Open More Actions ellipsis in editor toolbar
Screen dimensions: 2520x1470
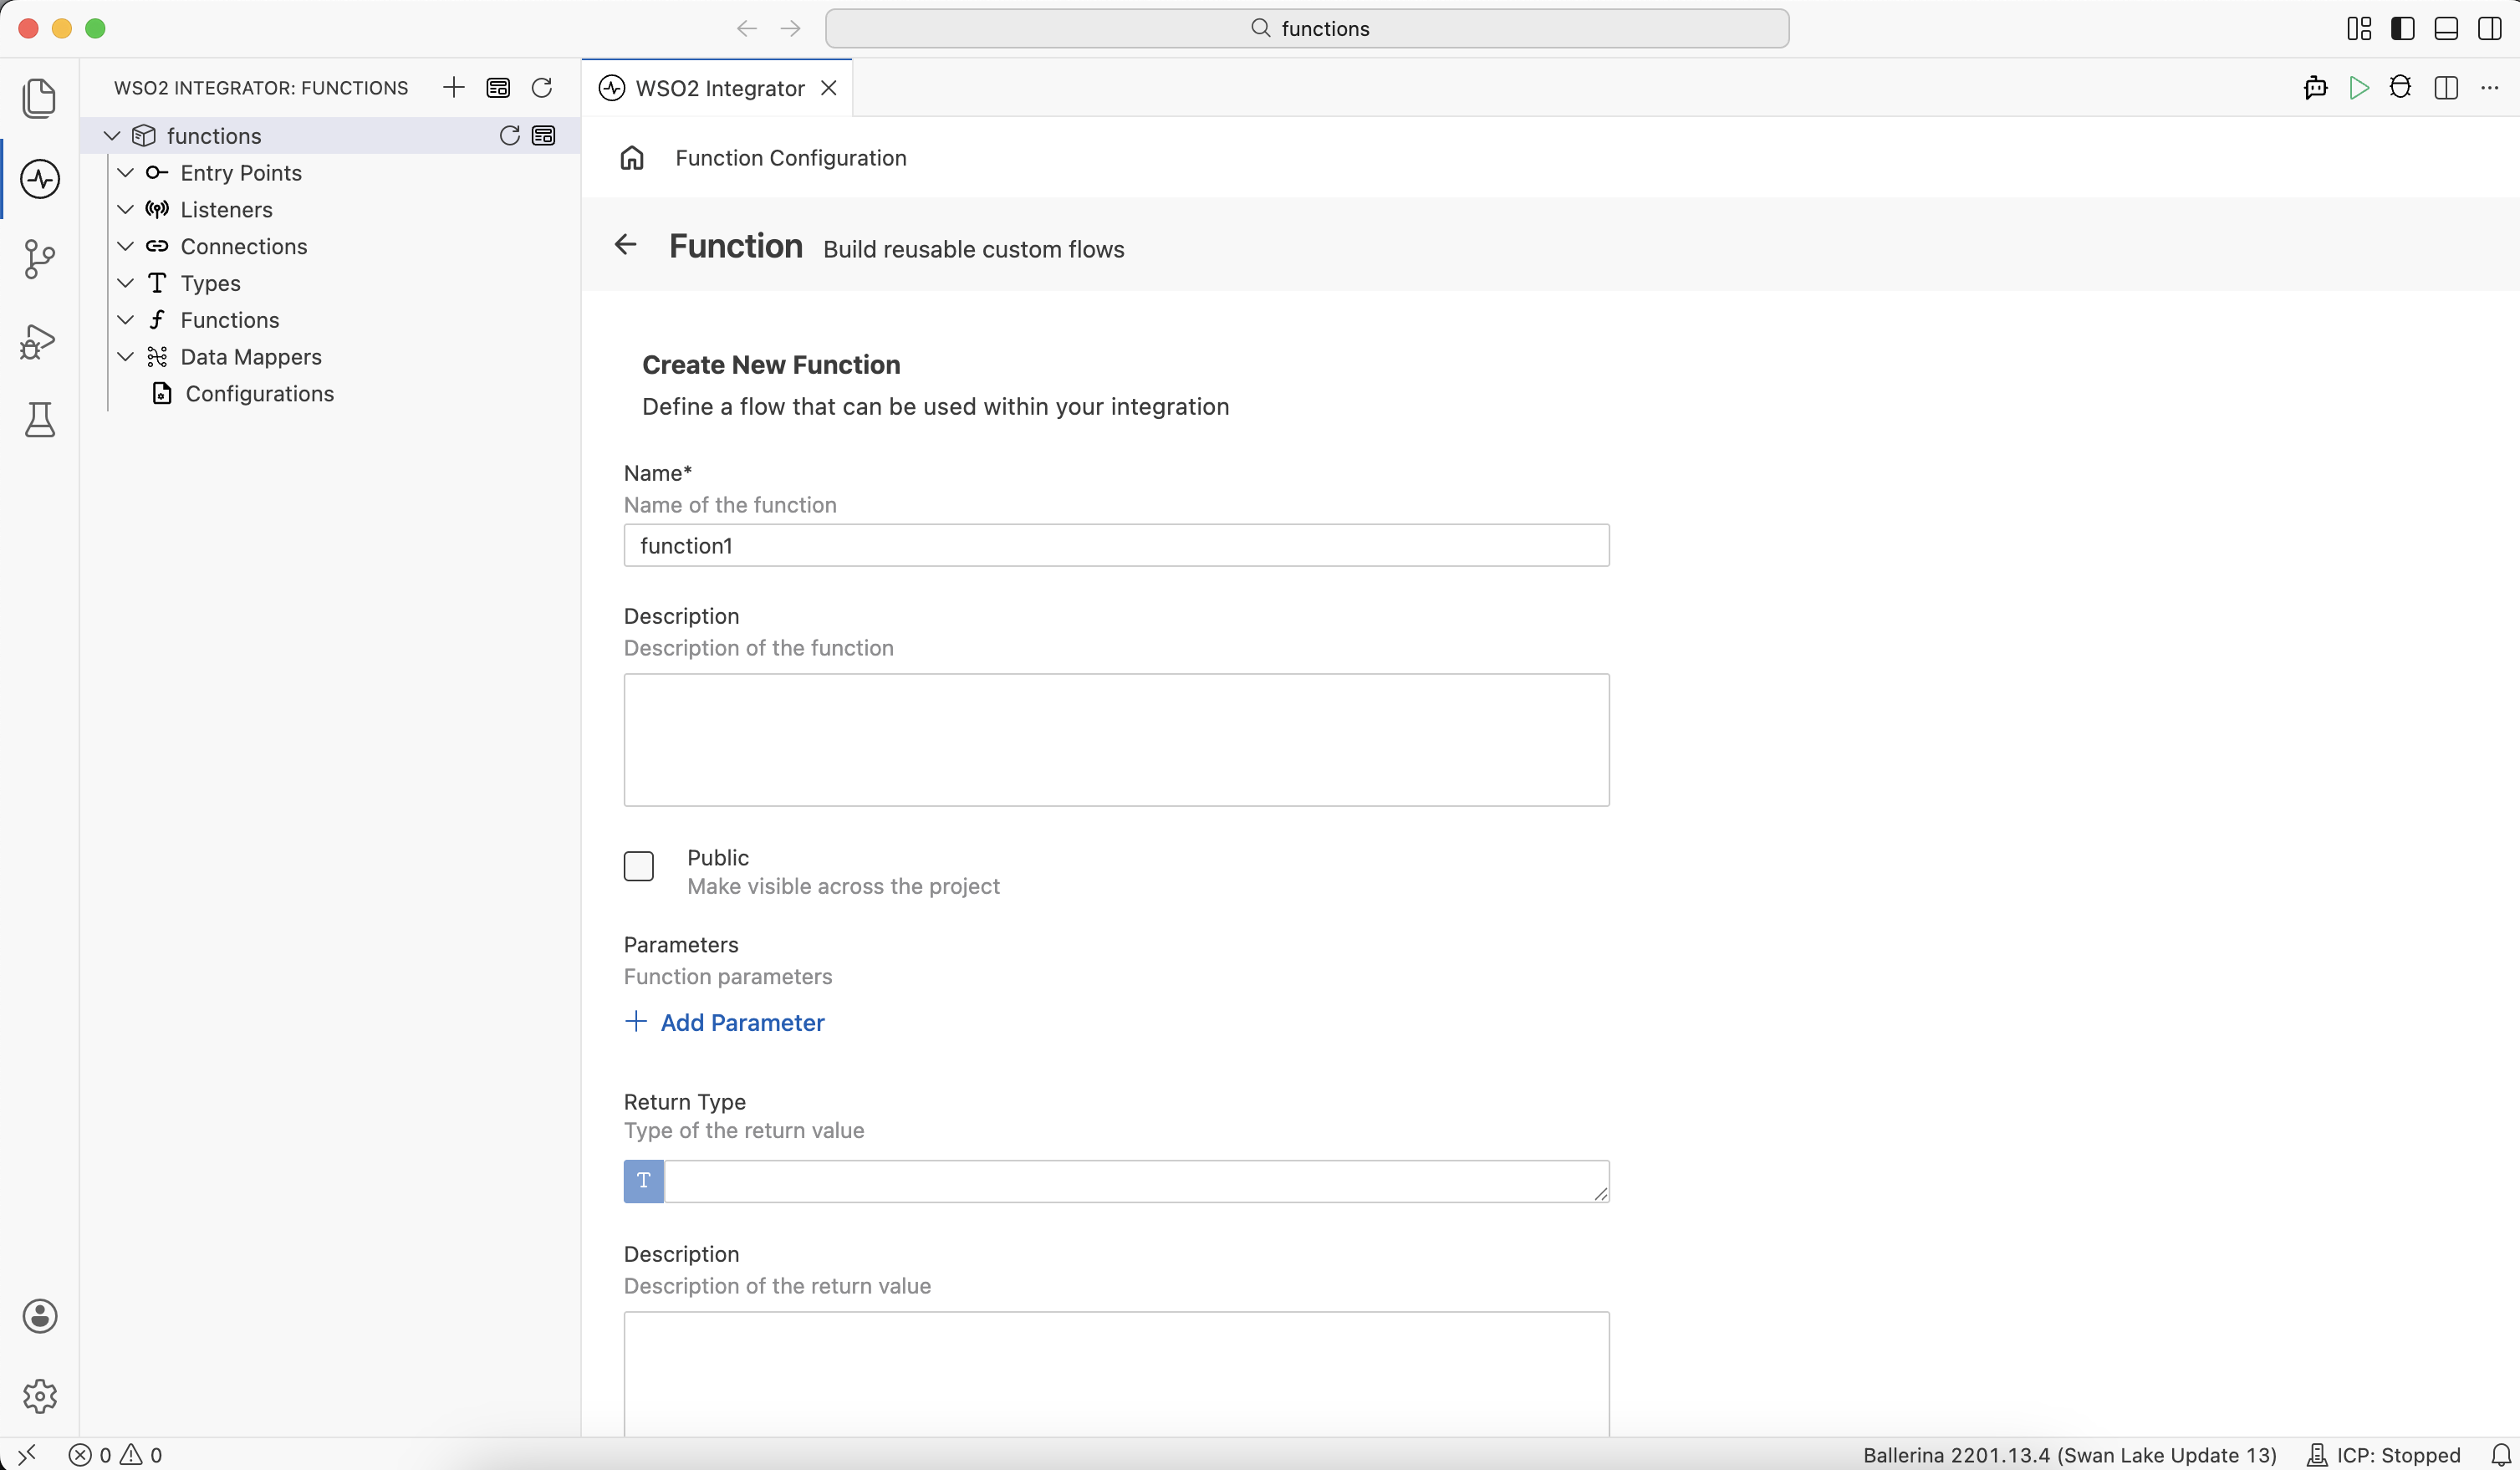point(2490,88)
